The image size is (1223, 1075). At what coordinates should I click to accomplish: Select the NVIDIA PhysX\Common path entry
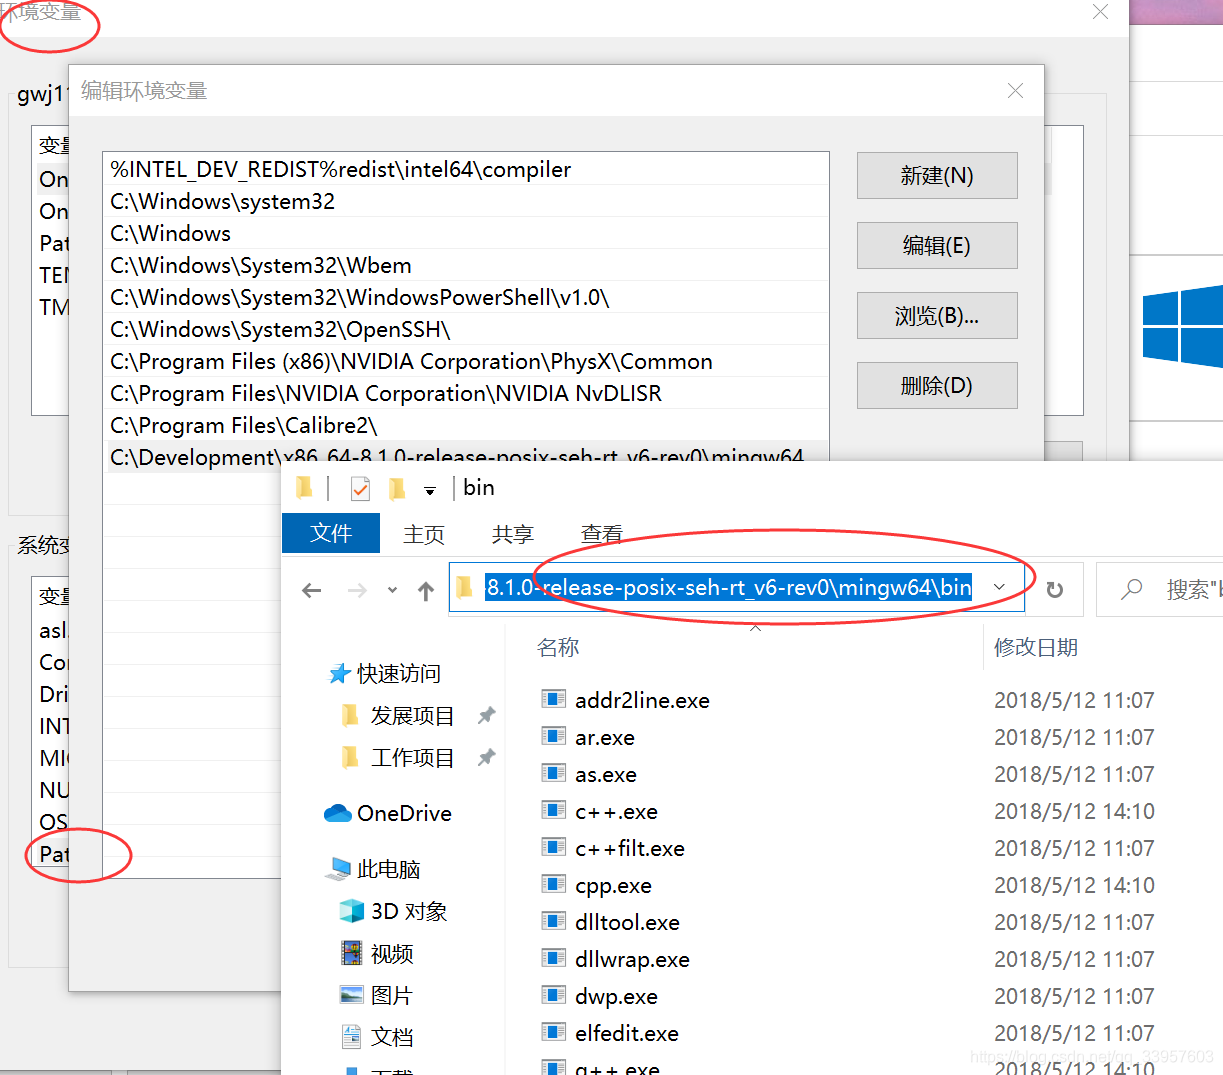[466, 361]
